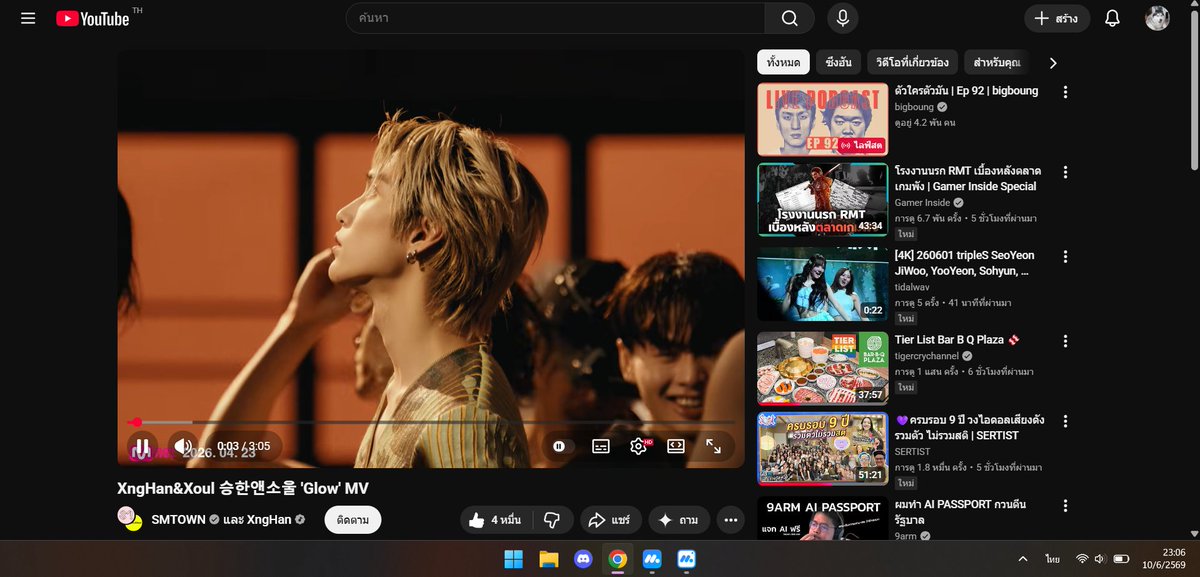
Task: Open File Explorer from the taskbar
Action: (x=548, y=558)
